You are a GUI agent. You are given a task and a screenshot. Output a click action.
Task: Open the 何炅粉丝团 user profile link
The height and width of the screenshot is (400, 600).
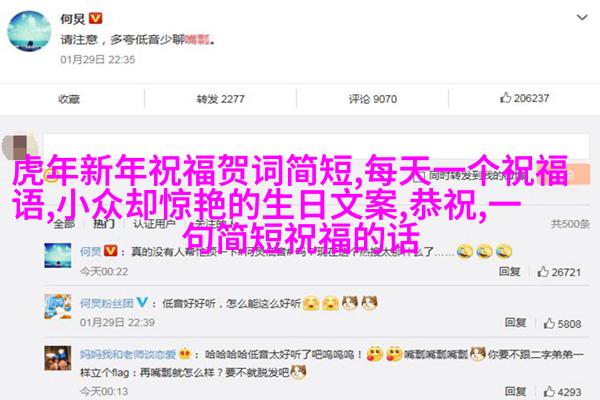click(106, 304)
